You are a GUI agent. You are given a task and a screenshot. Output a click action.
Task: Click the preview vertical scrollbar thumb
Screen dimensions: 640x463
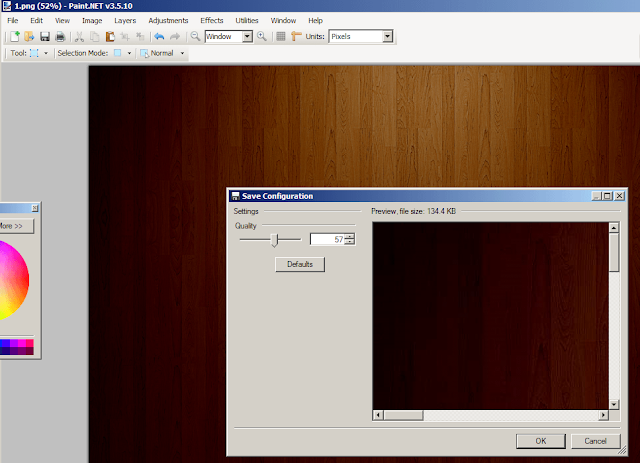[614, 252]
